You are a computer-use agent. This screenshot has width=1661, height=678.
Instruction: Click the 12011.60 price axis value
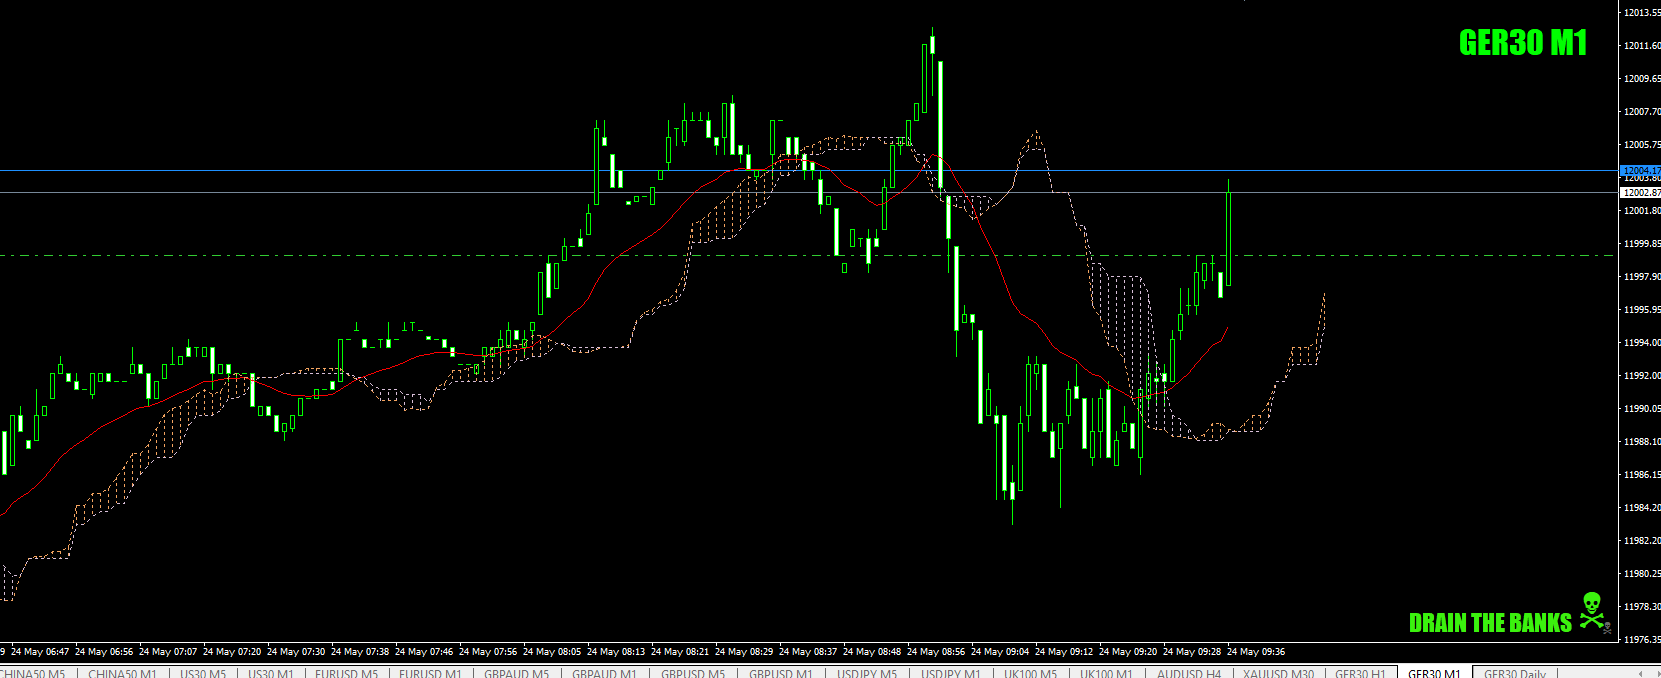(1642, 45)
